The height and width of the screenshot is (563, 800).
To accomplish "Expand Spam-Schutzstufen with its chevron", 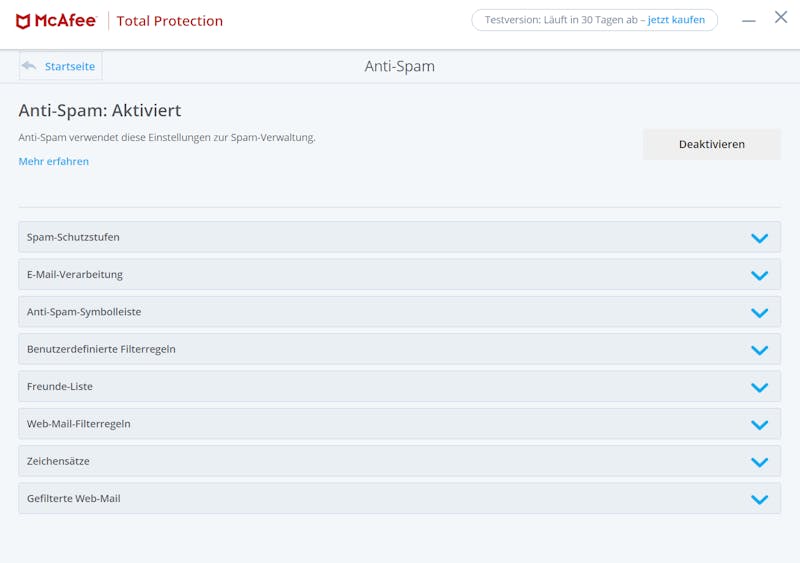I will tap(759, 238).
